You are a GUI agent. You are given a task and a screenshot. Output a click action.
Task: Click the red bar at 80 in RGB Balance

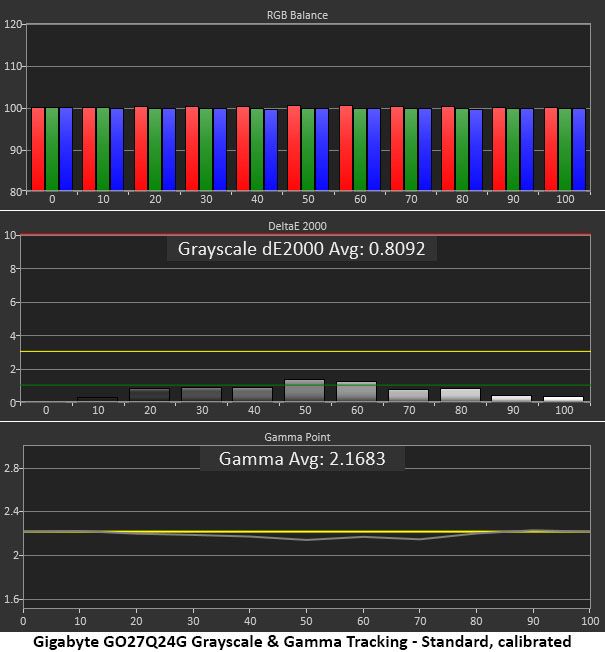tap(448, 149)
